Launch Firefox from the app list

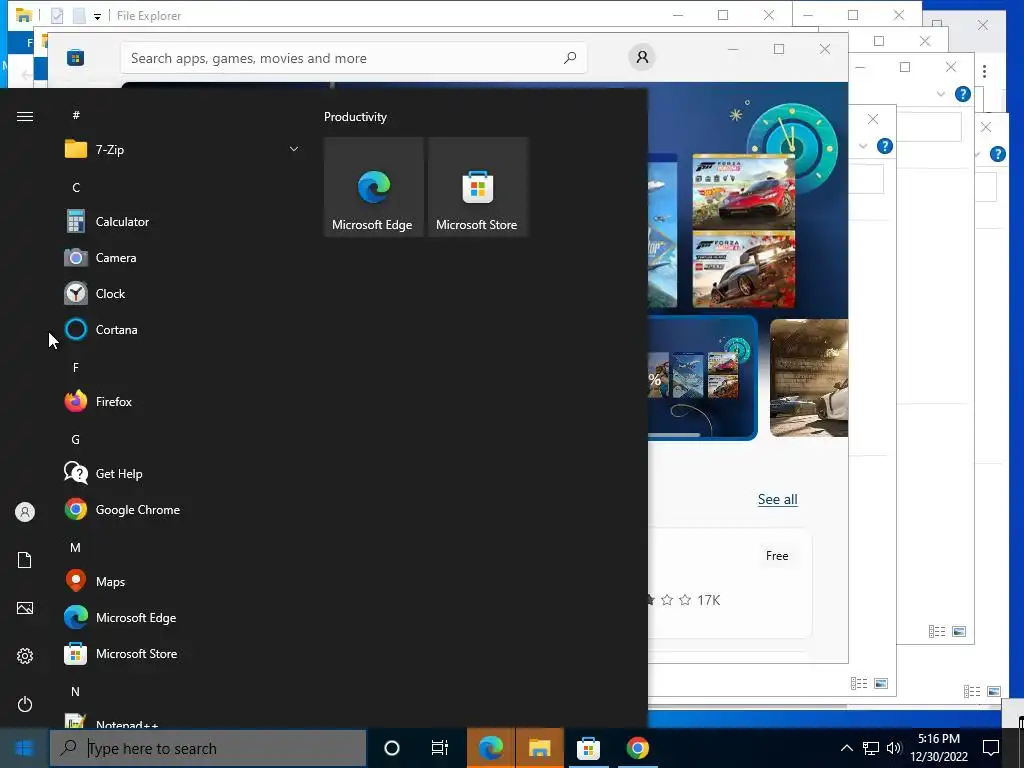coord(182,402)
